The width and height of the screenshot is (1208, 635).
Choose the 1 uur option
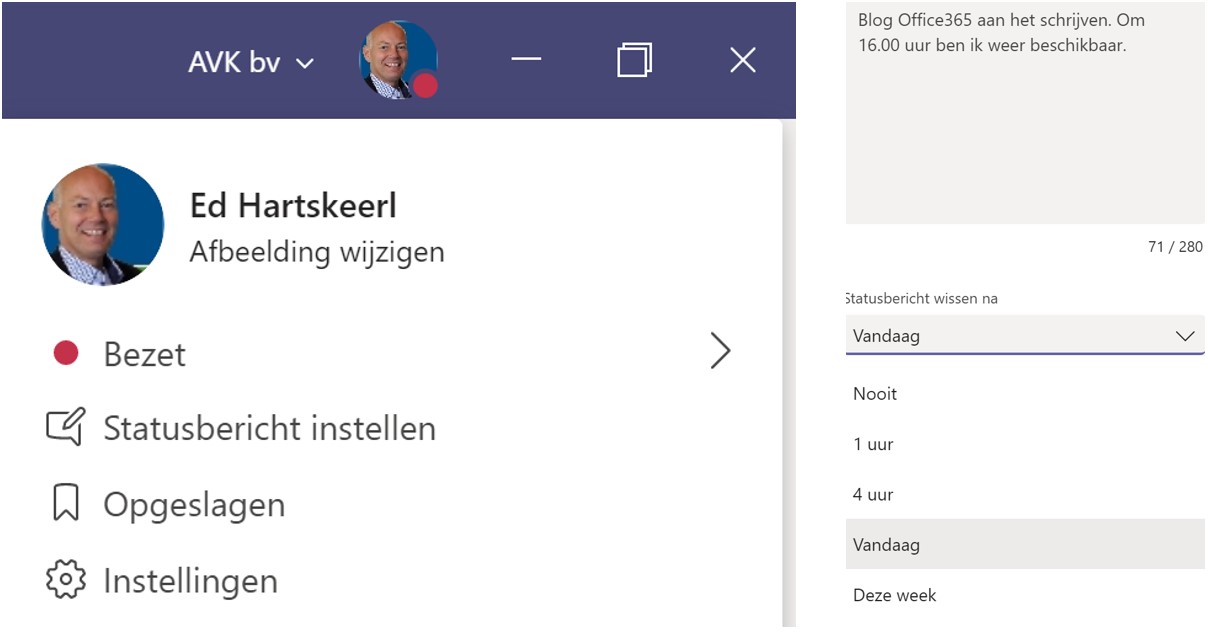coord(873,444)
